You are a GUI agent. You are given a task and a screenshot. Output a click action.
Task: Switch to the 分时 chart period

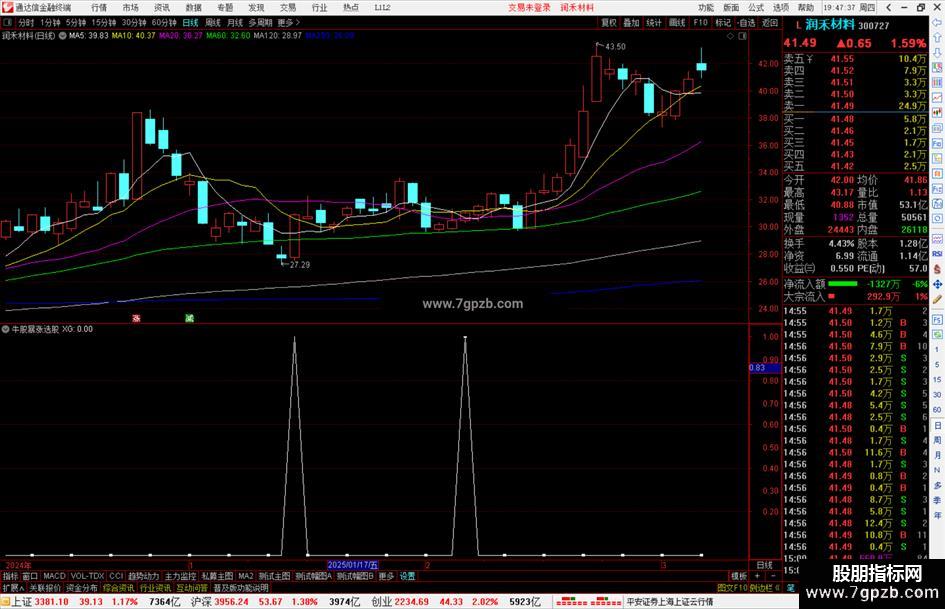(x=26, y=23)
